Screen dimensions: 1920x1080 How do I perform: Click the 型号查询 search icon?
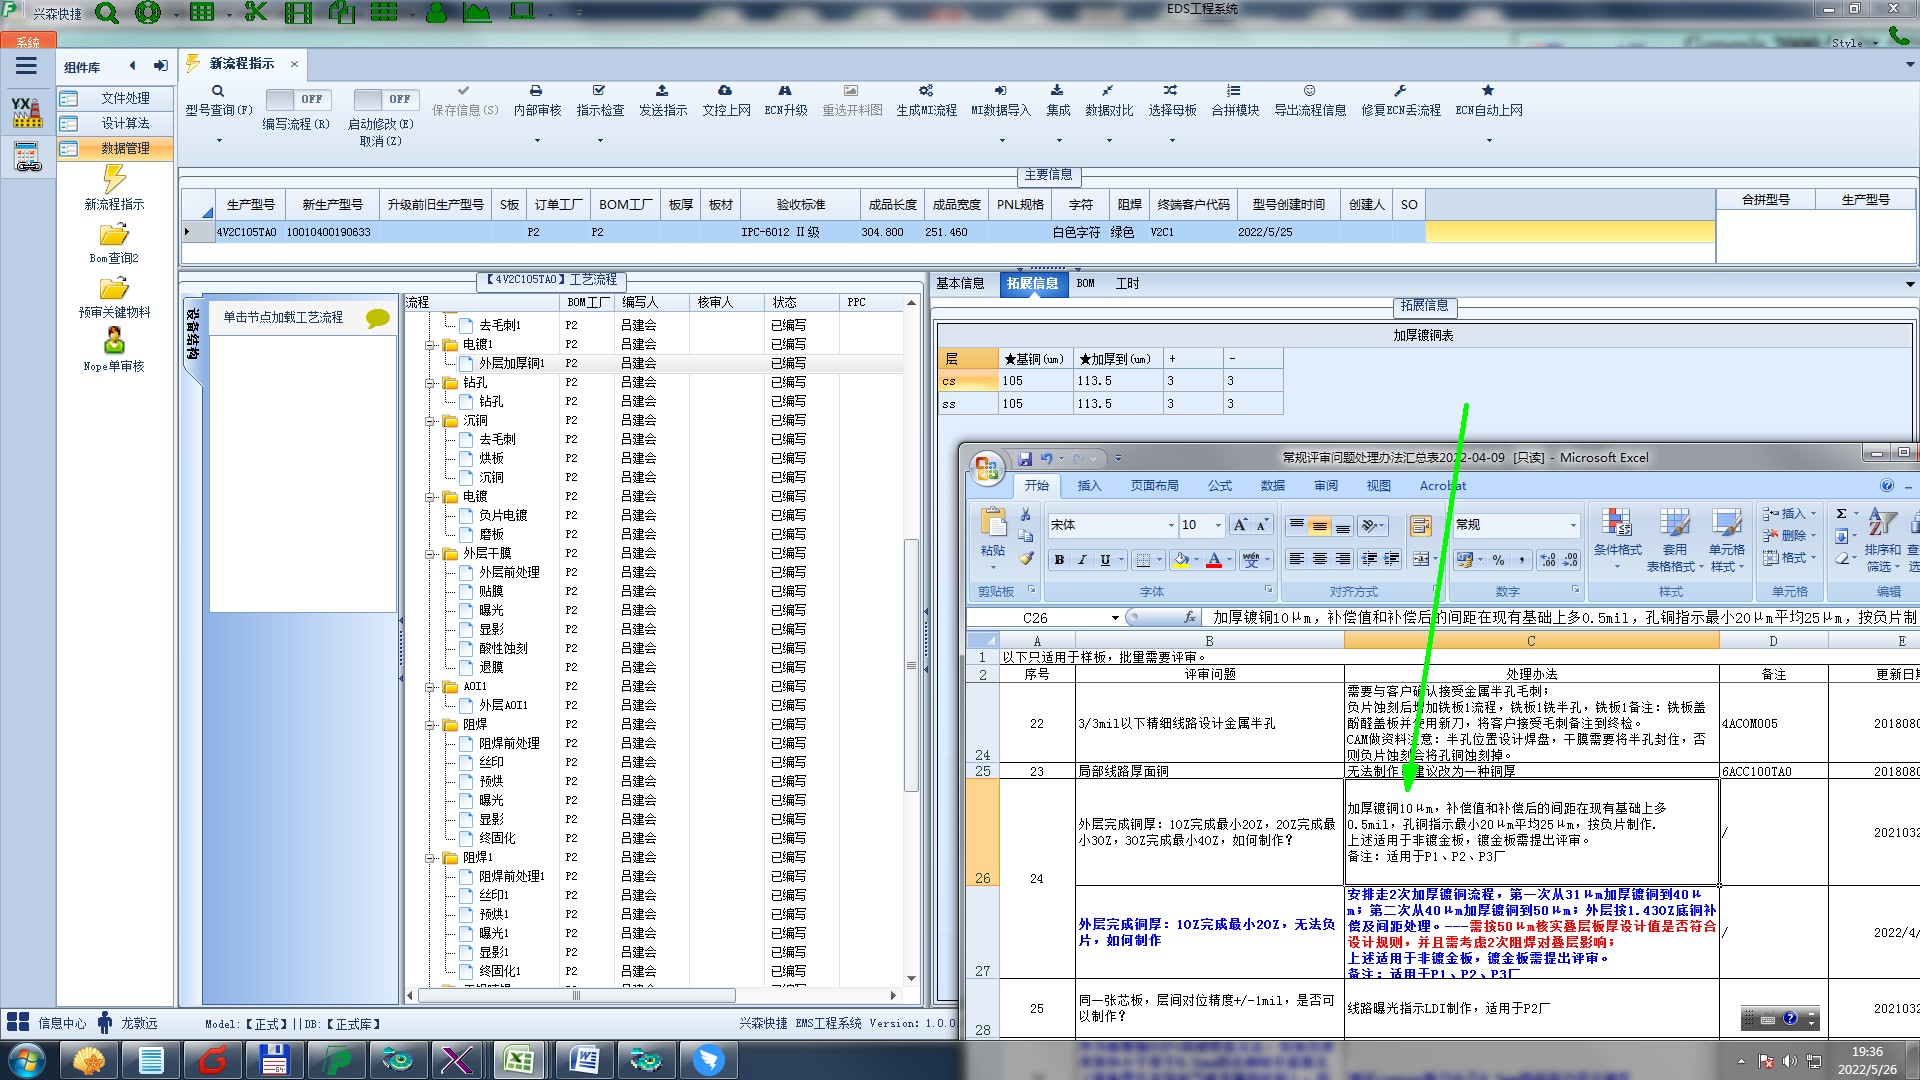(x=218, y=91)
